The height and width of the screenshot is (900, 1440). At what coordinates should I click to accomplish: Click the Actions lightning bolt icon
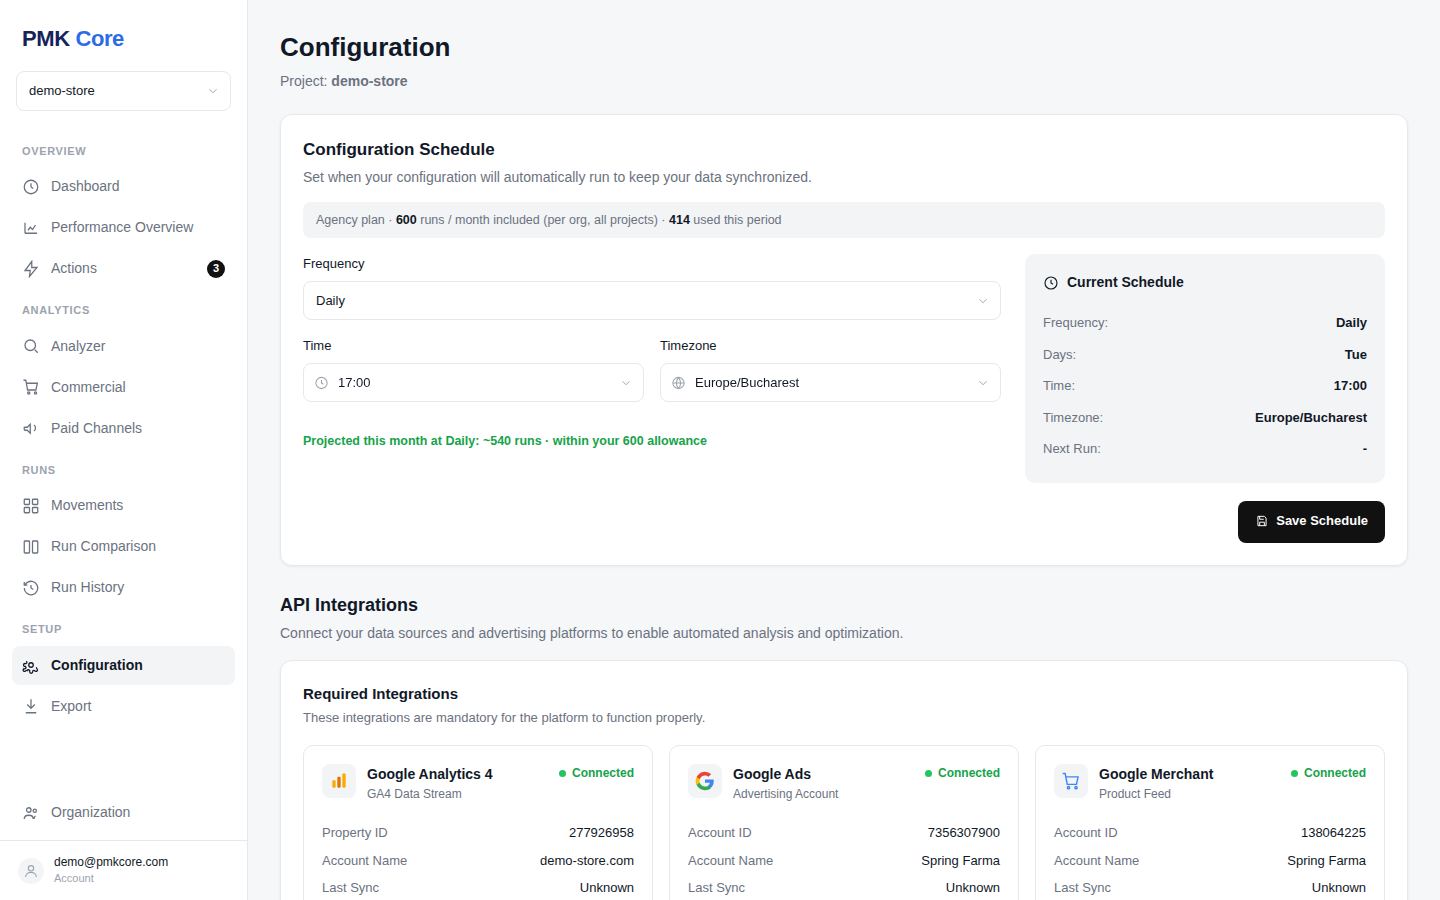(x=31, y=269)
